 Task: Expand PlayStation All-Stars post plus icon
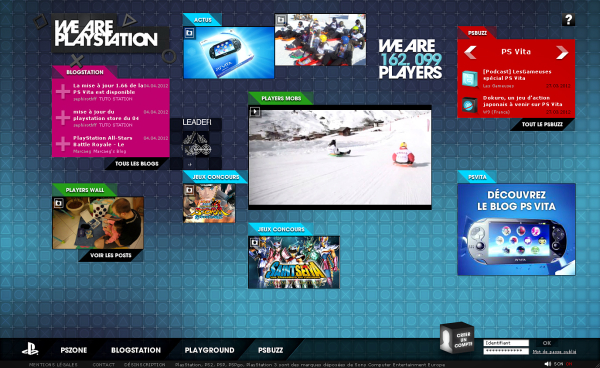pos(62,143)
